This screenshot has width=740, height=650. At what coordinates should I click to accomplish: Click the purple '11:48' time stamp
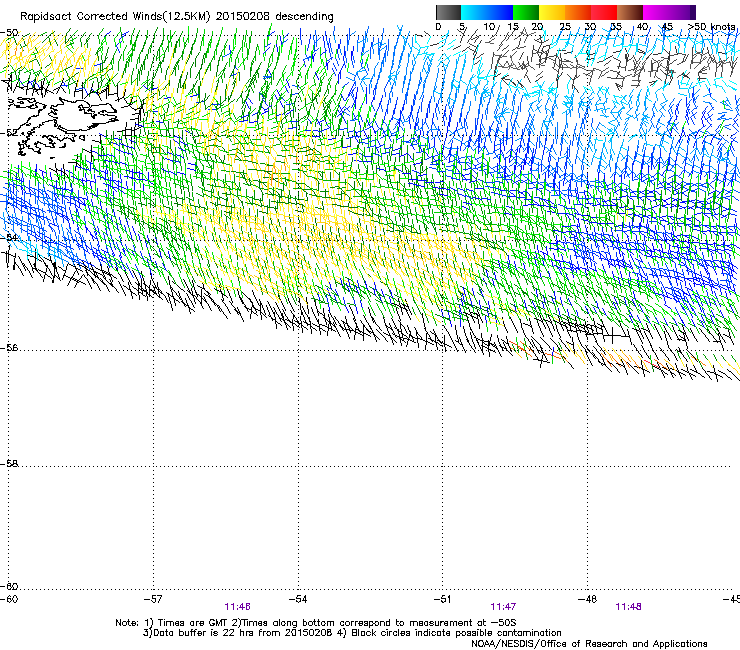(628, 607)
